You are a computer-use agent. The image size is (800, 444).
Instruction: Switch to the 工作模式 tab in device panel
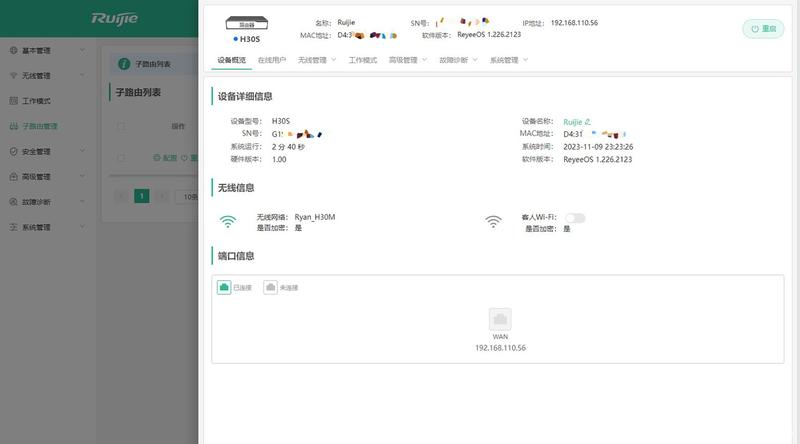363,60
